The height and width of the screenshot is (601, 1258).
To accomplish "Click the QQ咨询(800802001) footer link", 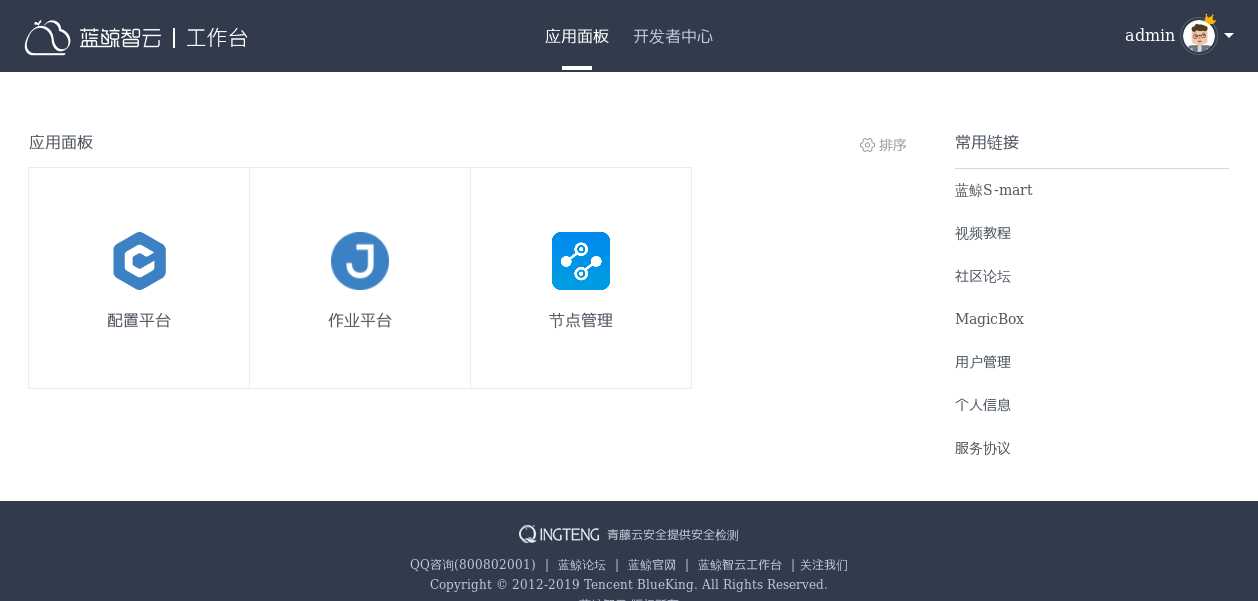I will tap(473, 565).
